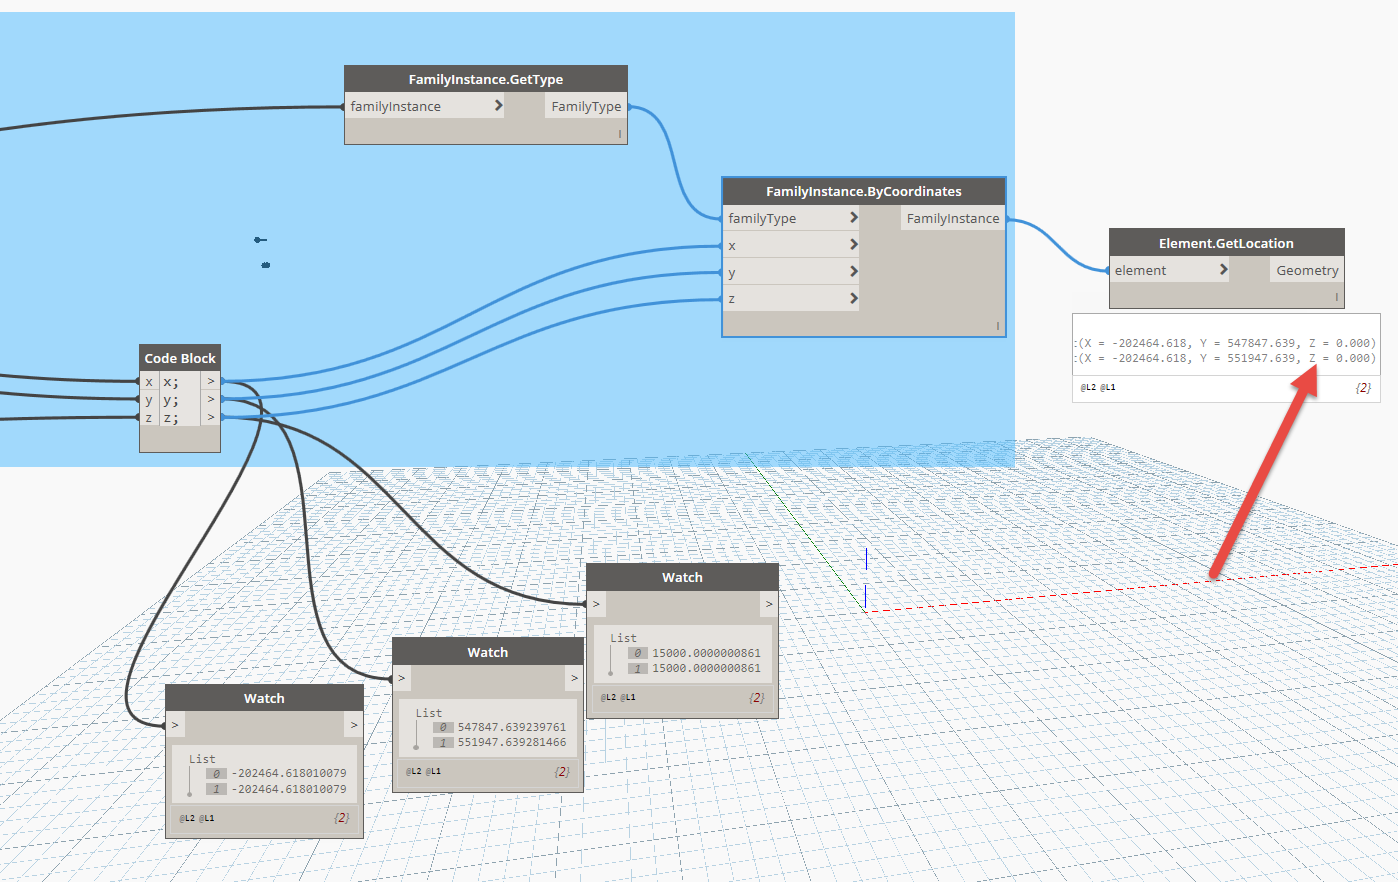Image resolution: width=1398 pixels, height=882 pixels.
Task: Click the z input port of Code Block
Action: tap(149, 417)
